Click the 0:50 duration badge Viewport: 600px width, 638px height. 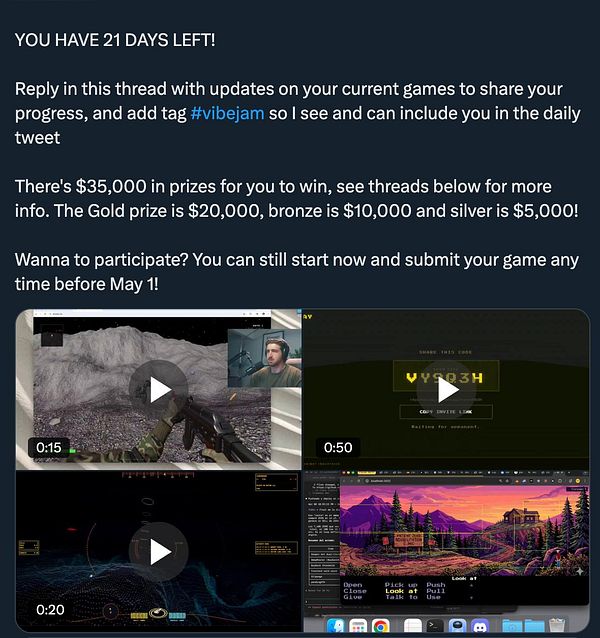point(338,448)
